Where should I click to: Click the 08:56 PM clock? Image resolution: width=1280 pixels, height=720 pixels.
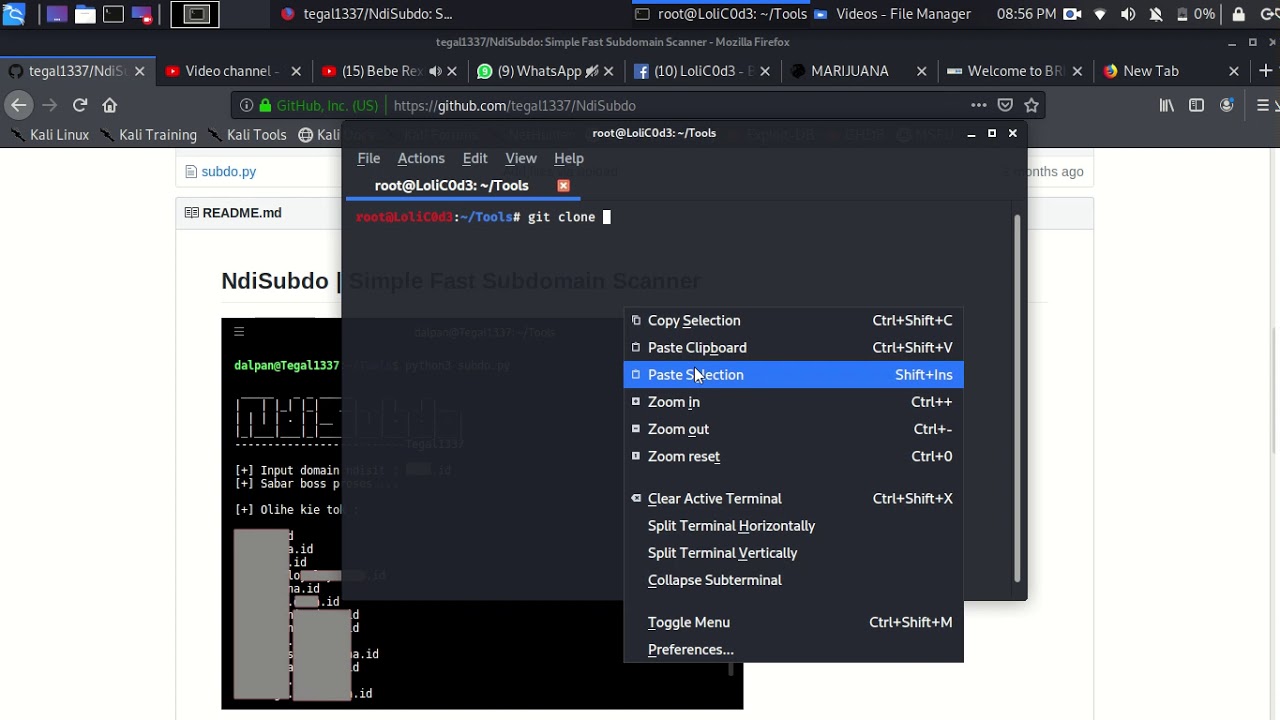(1026, 14)
